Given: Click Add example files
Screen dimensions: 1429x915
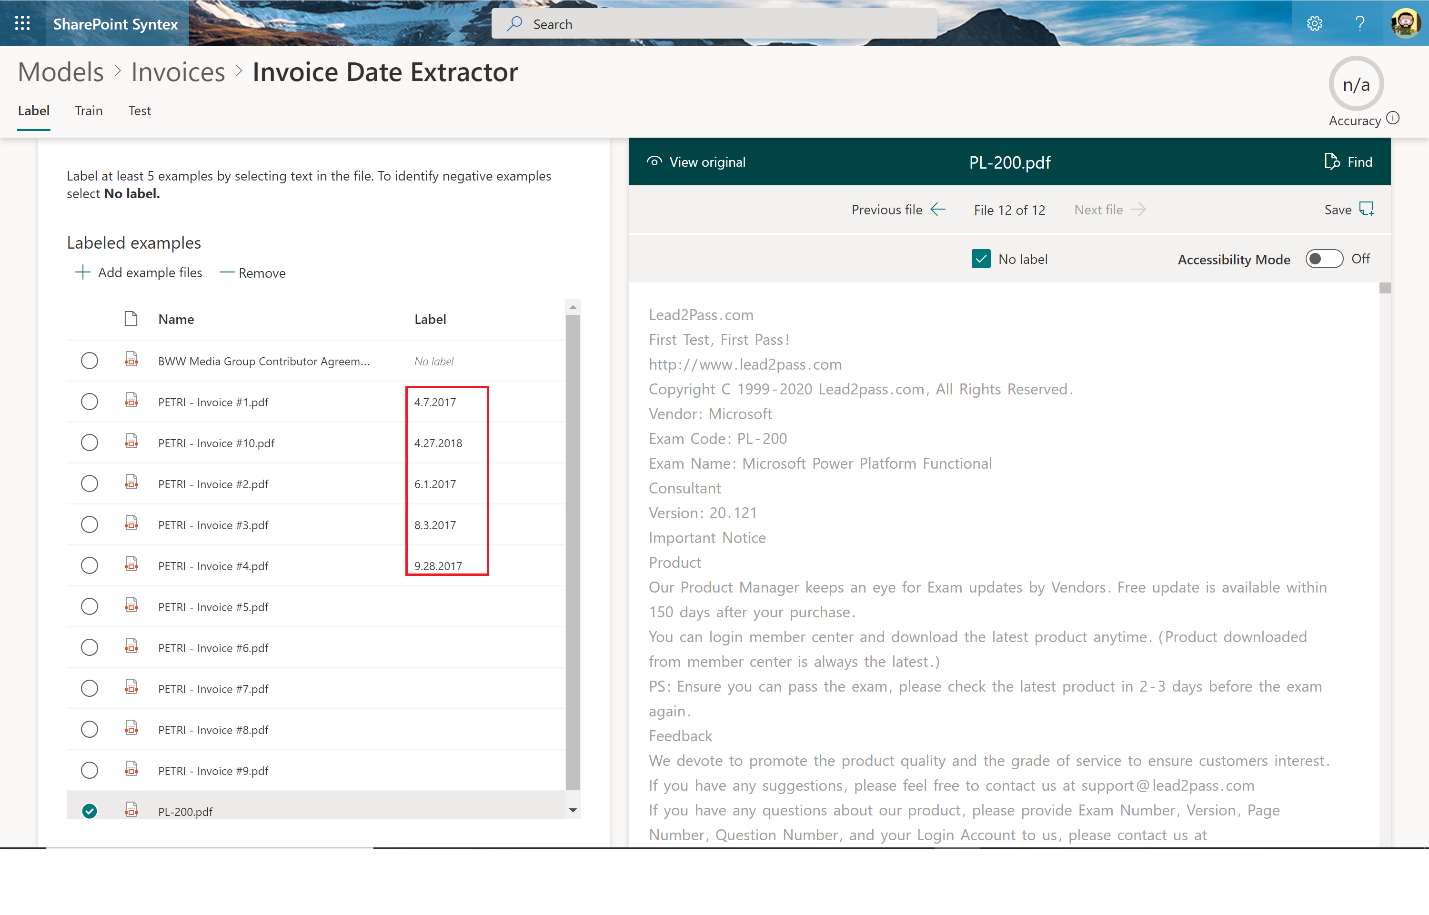Looking at the screenshot, I should point(139,273).
